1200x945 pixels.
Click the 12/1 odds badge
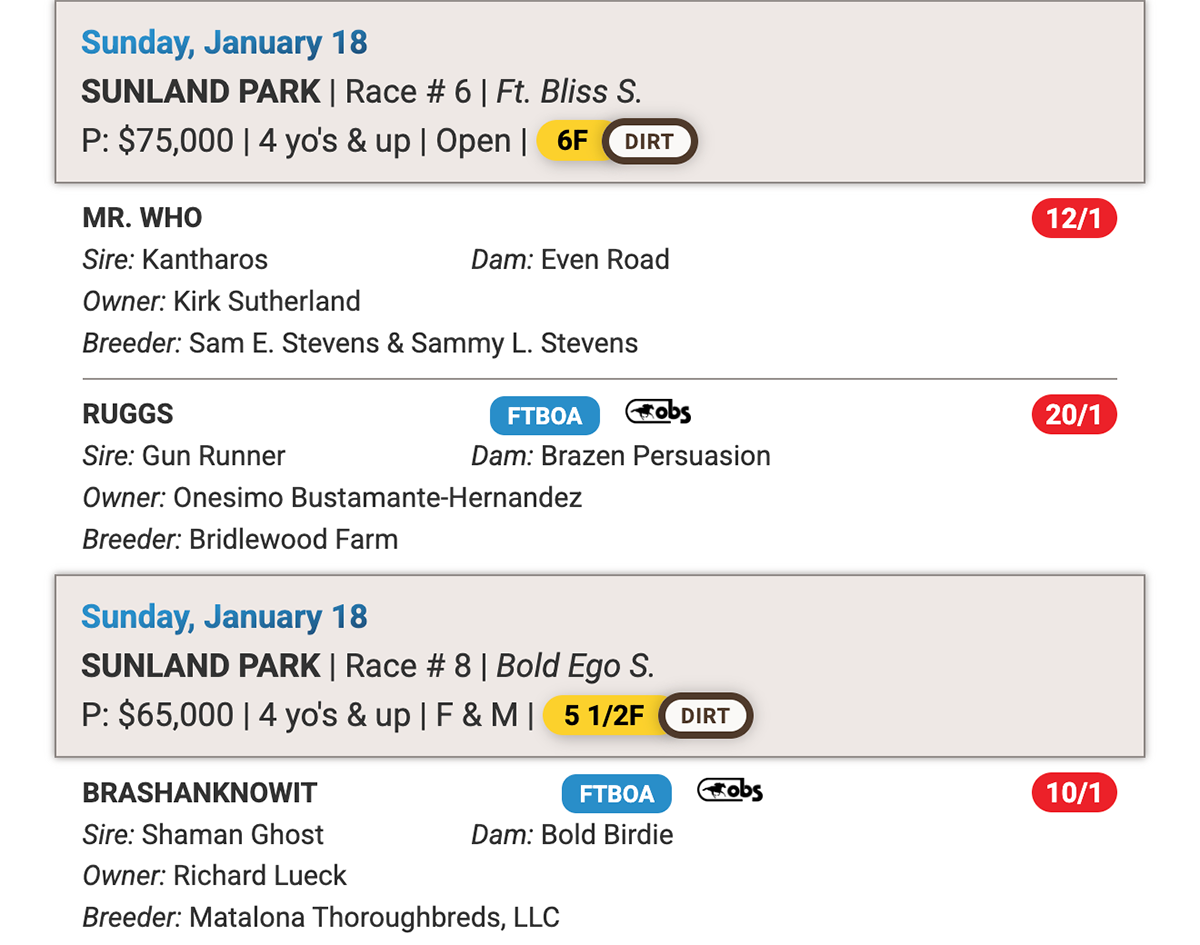(1073, 219)
